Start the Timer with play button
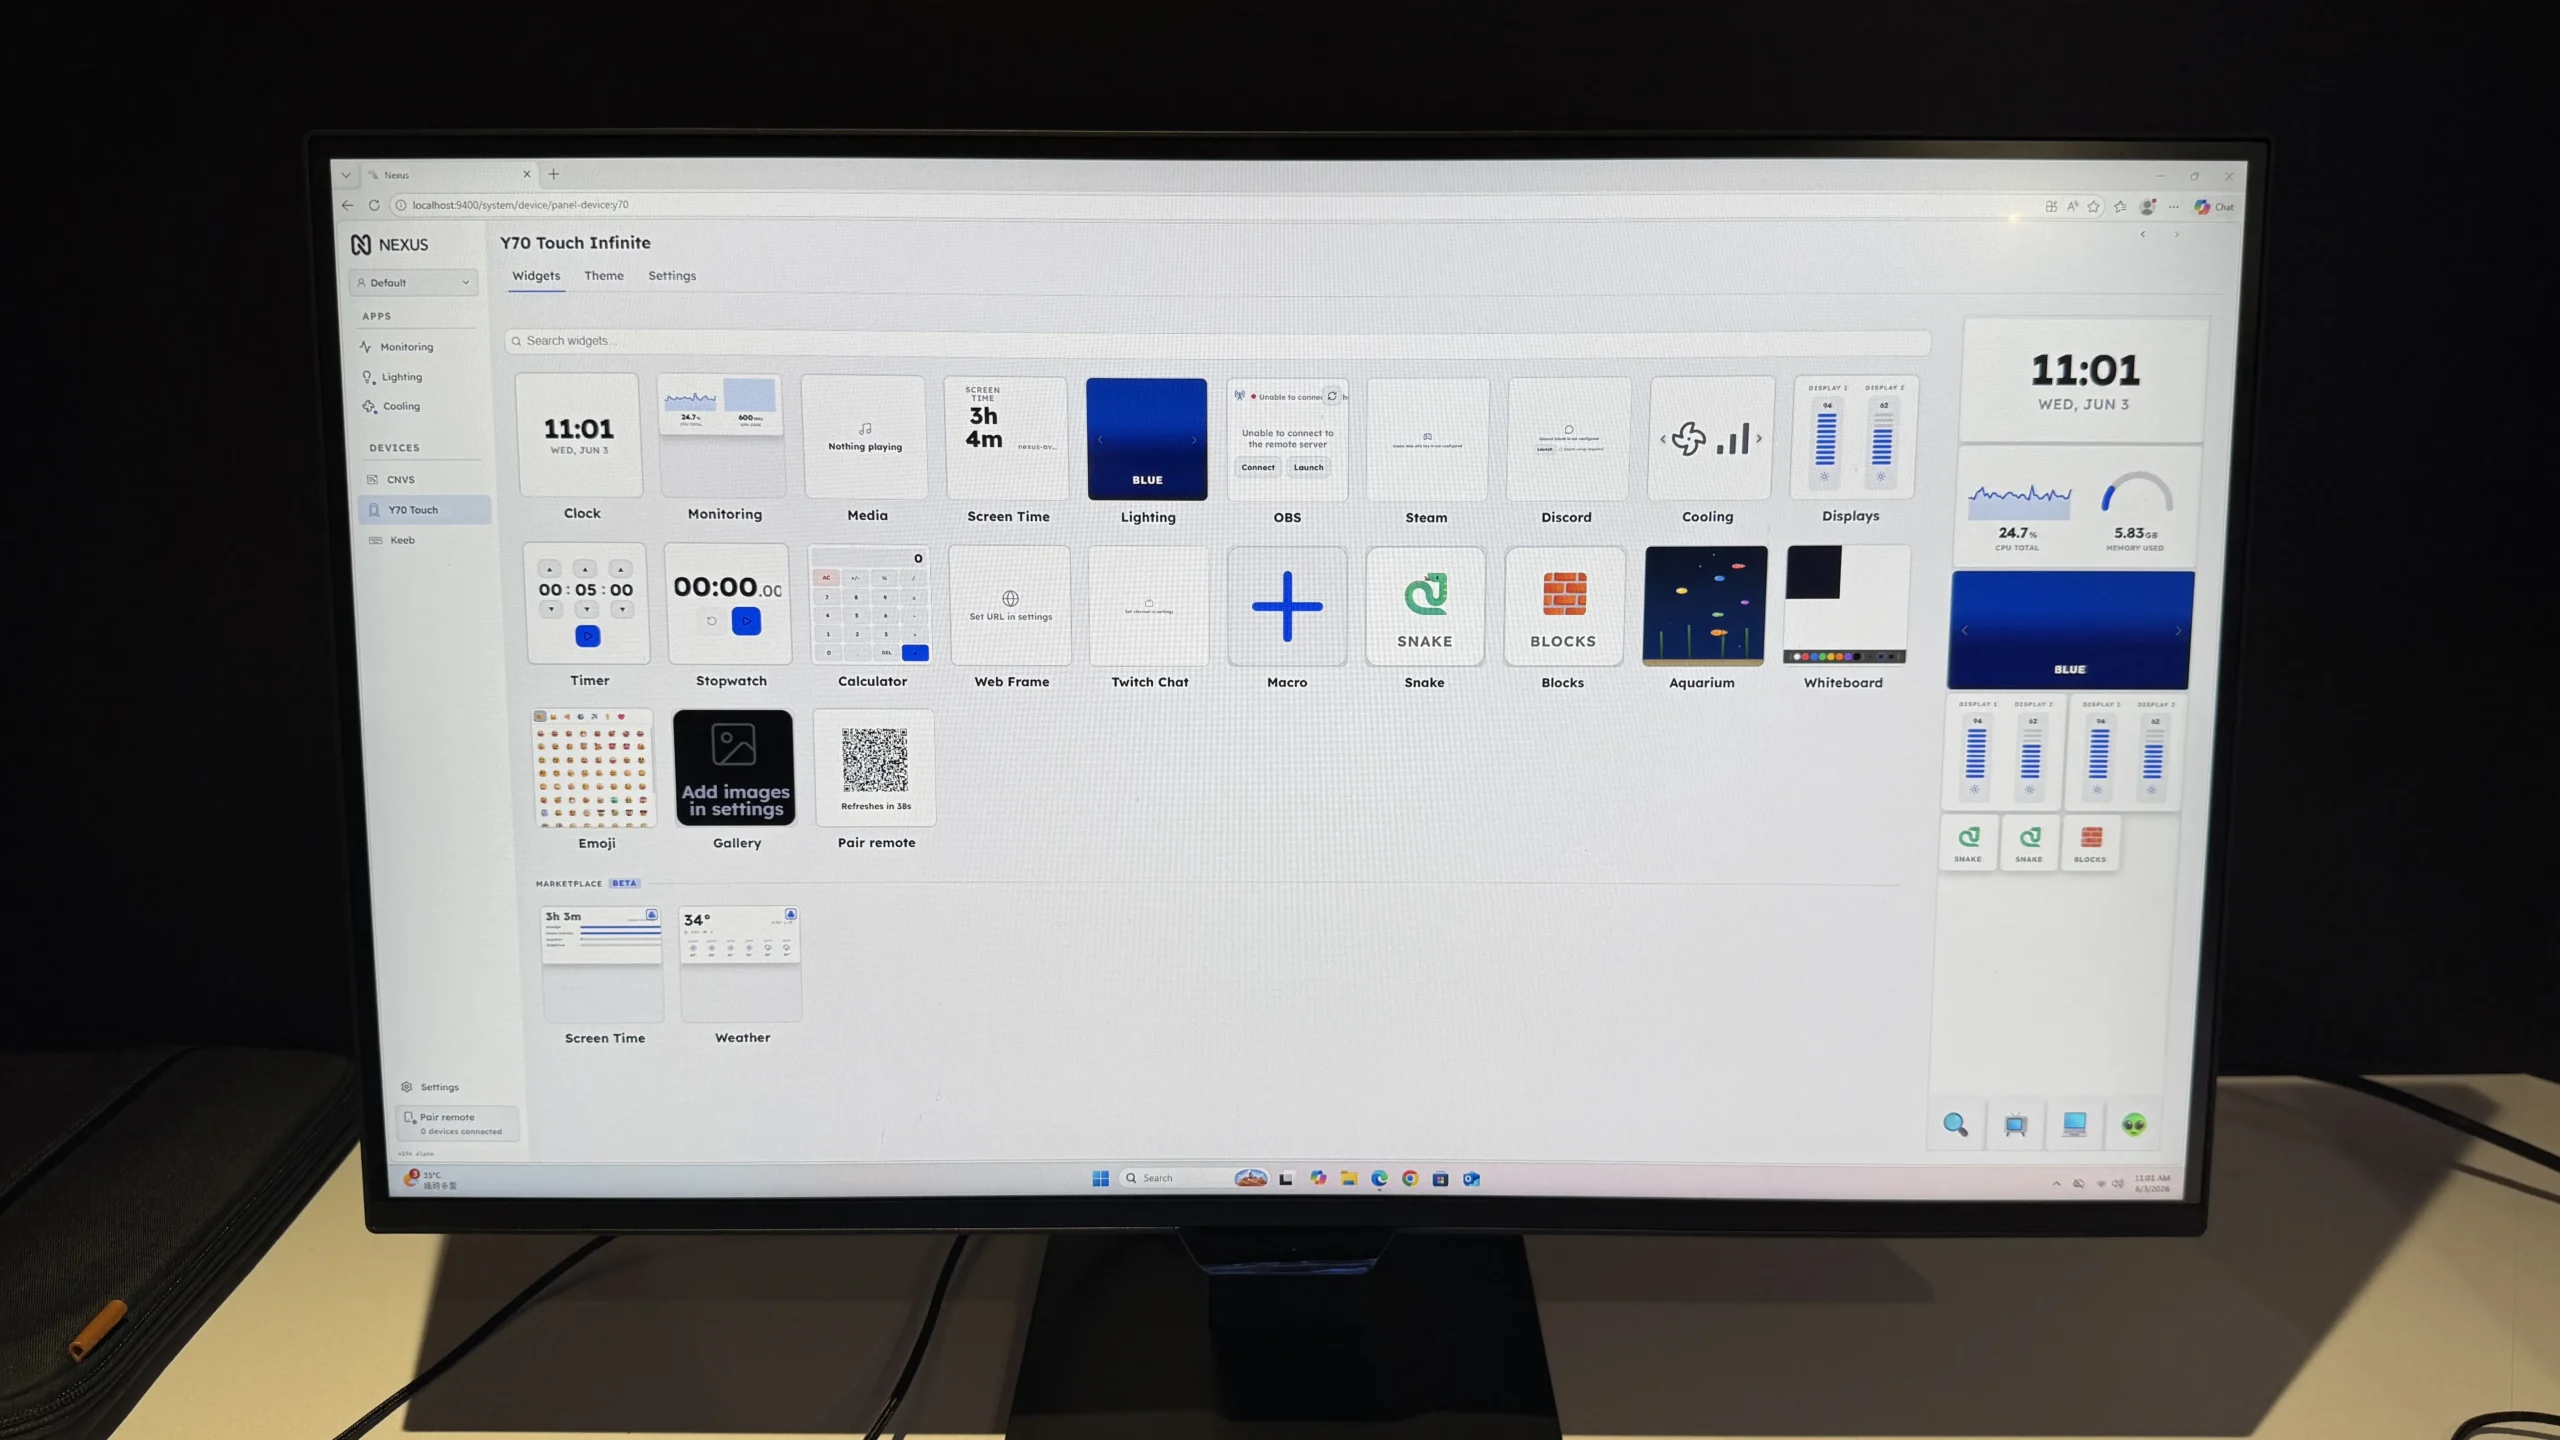This screenshot has width=2560, height=1440. click(588, 636)
